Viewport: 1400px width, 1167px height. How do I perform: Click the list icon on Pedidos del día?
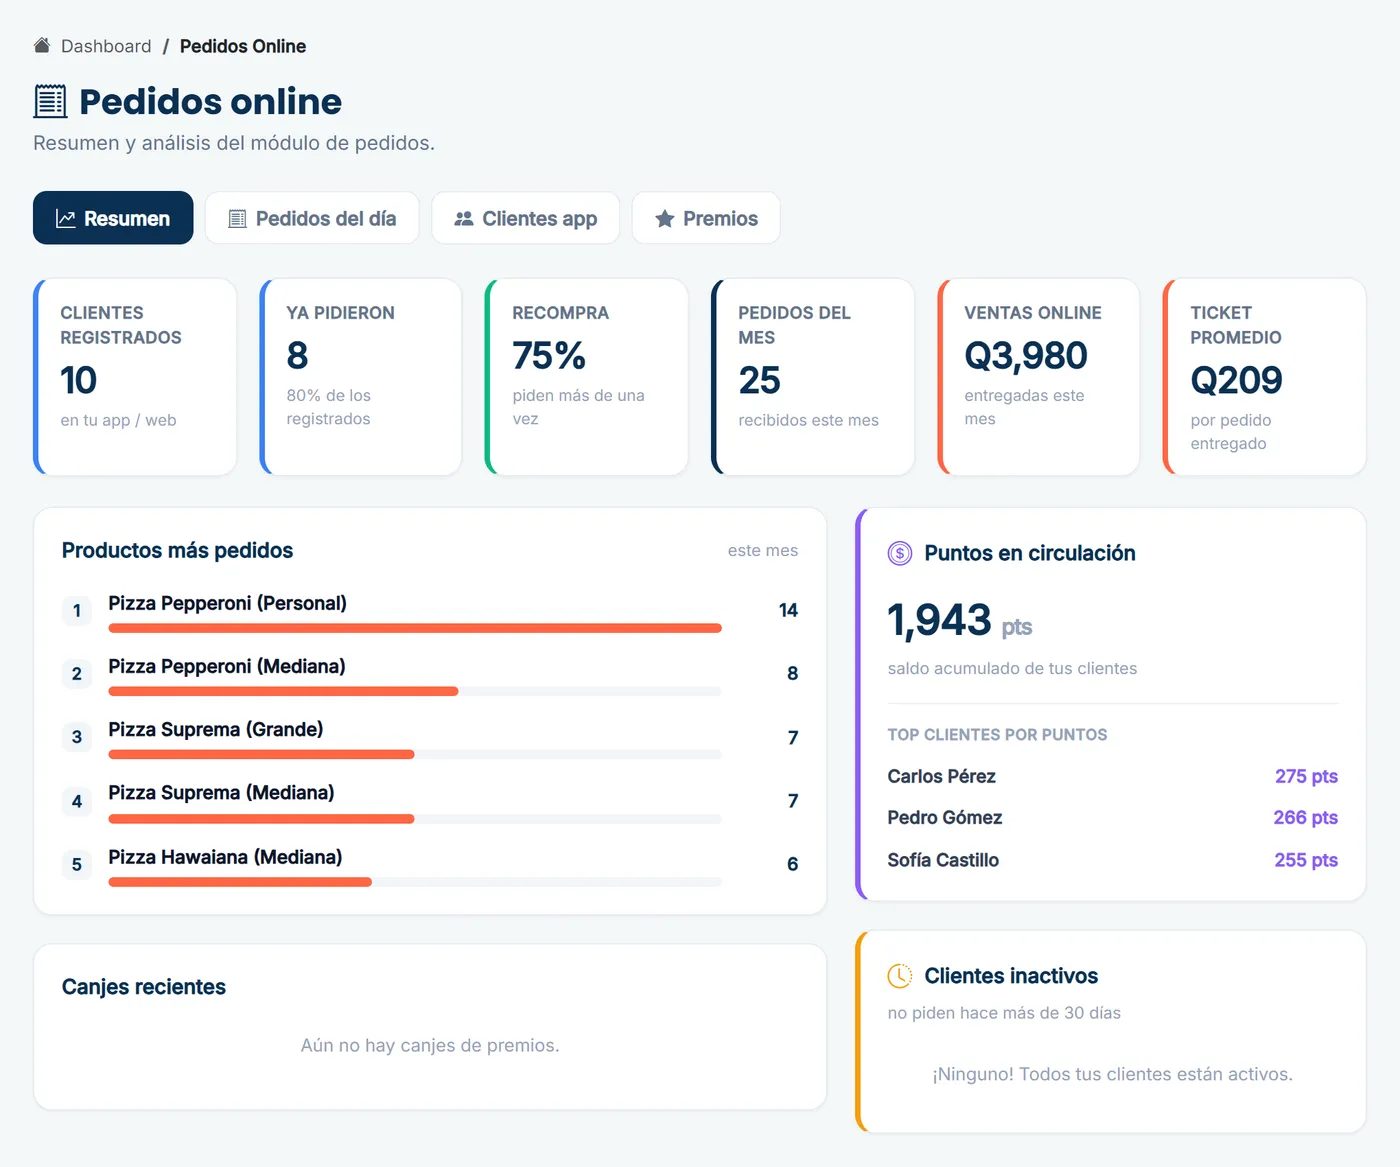[237, 219]
